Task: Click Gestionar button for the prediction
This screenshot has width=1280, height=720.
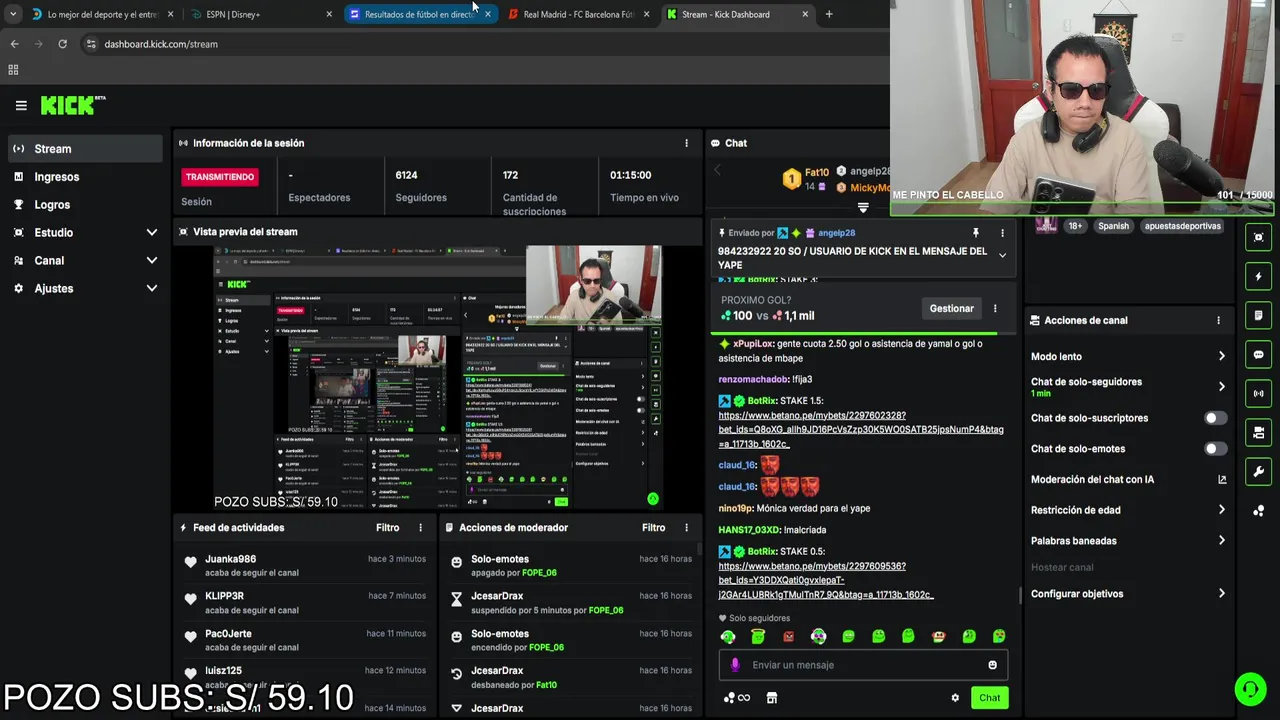Action: [x=951, y=309]
